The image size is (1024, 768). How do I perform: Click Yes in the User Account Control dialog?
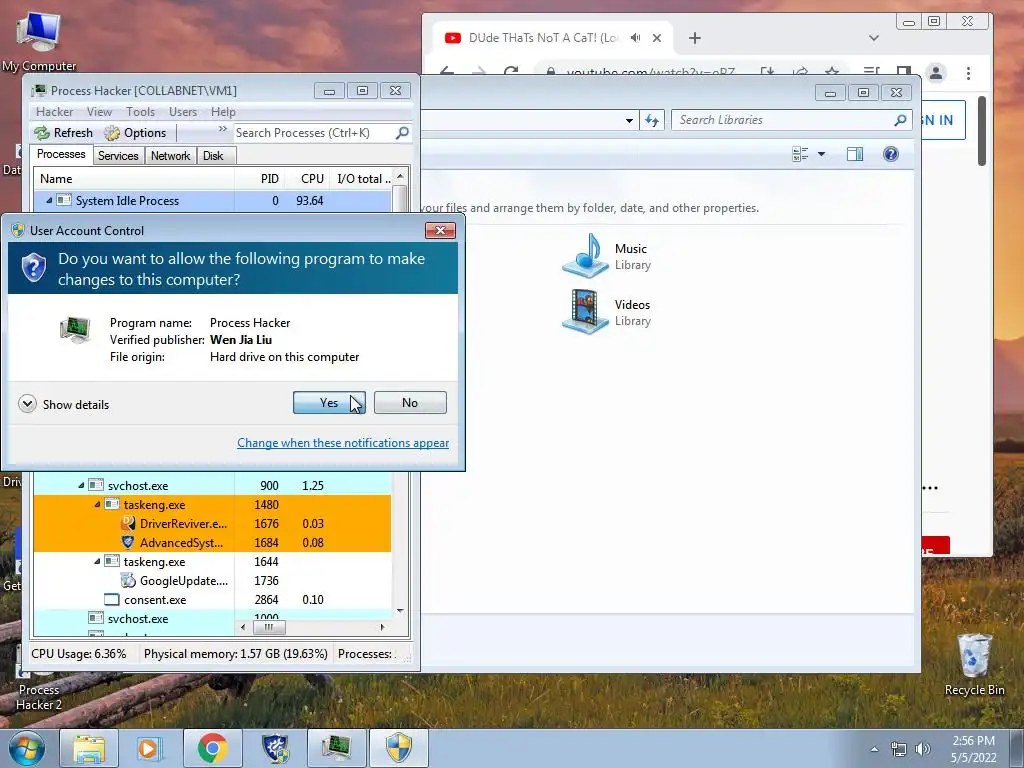(x=329, y=403)
